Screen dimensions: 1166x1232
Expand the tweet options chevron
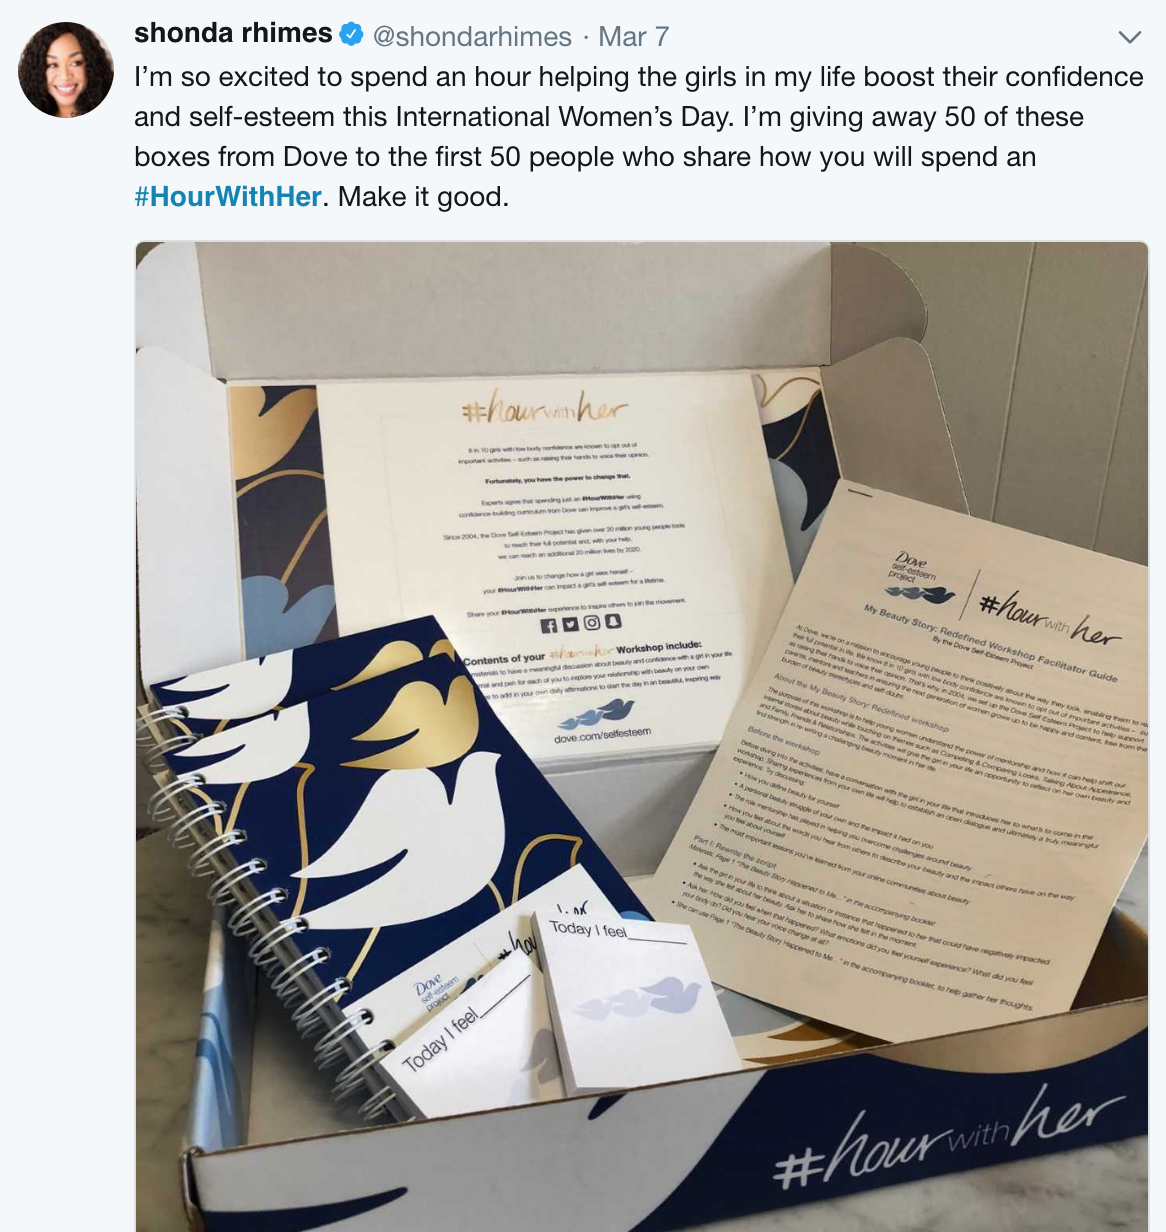tap(1129, 38)
